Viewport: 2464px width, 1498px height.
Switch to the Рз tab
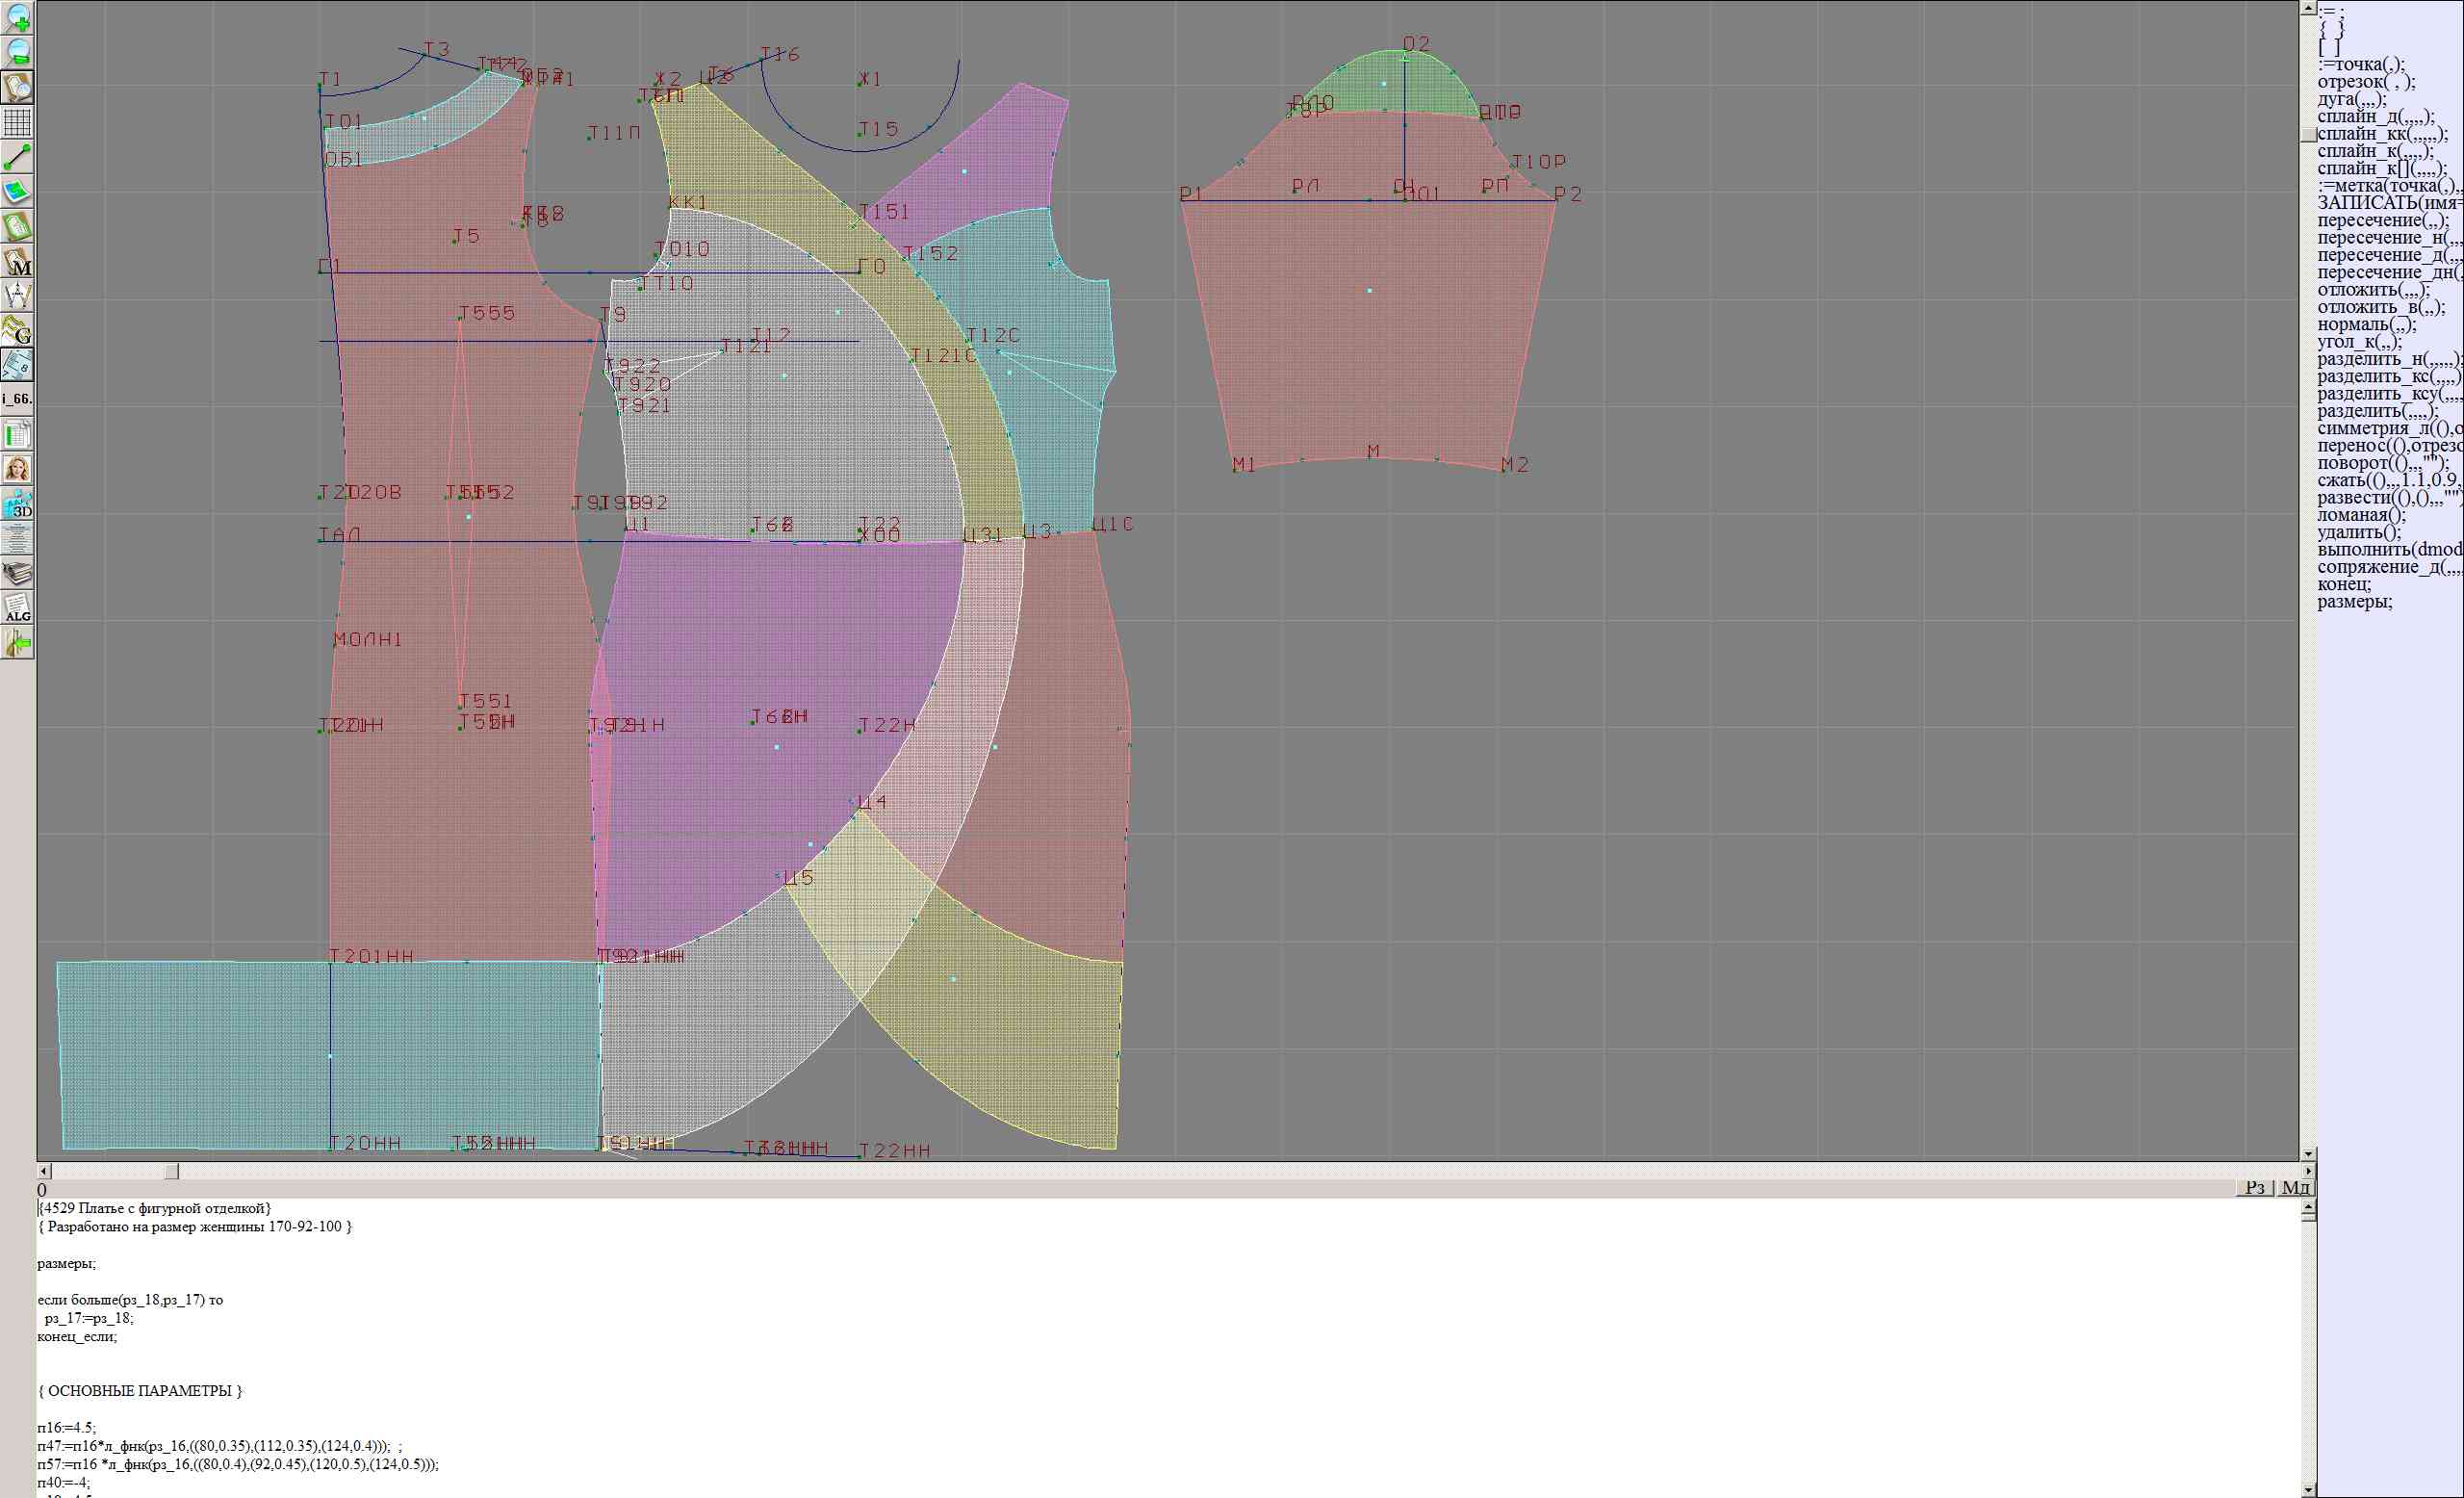point(2255,1187)
